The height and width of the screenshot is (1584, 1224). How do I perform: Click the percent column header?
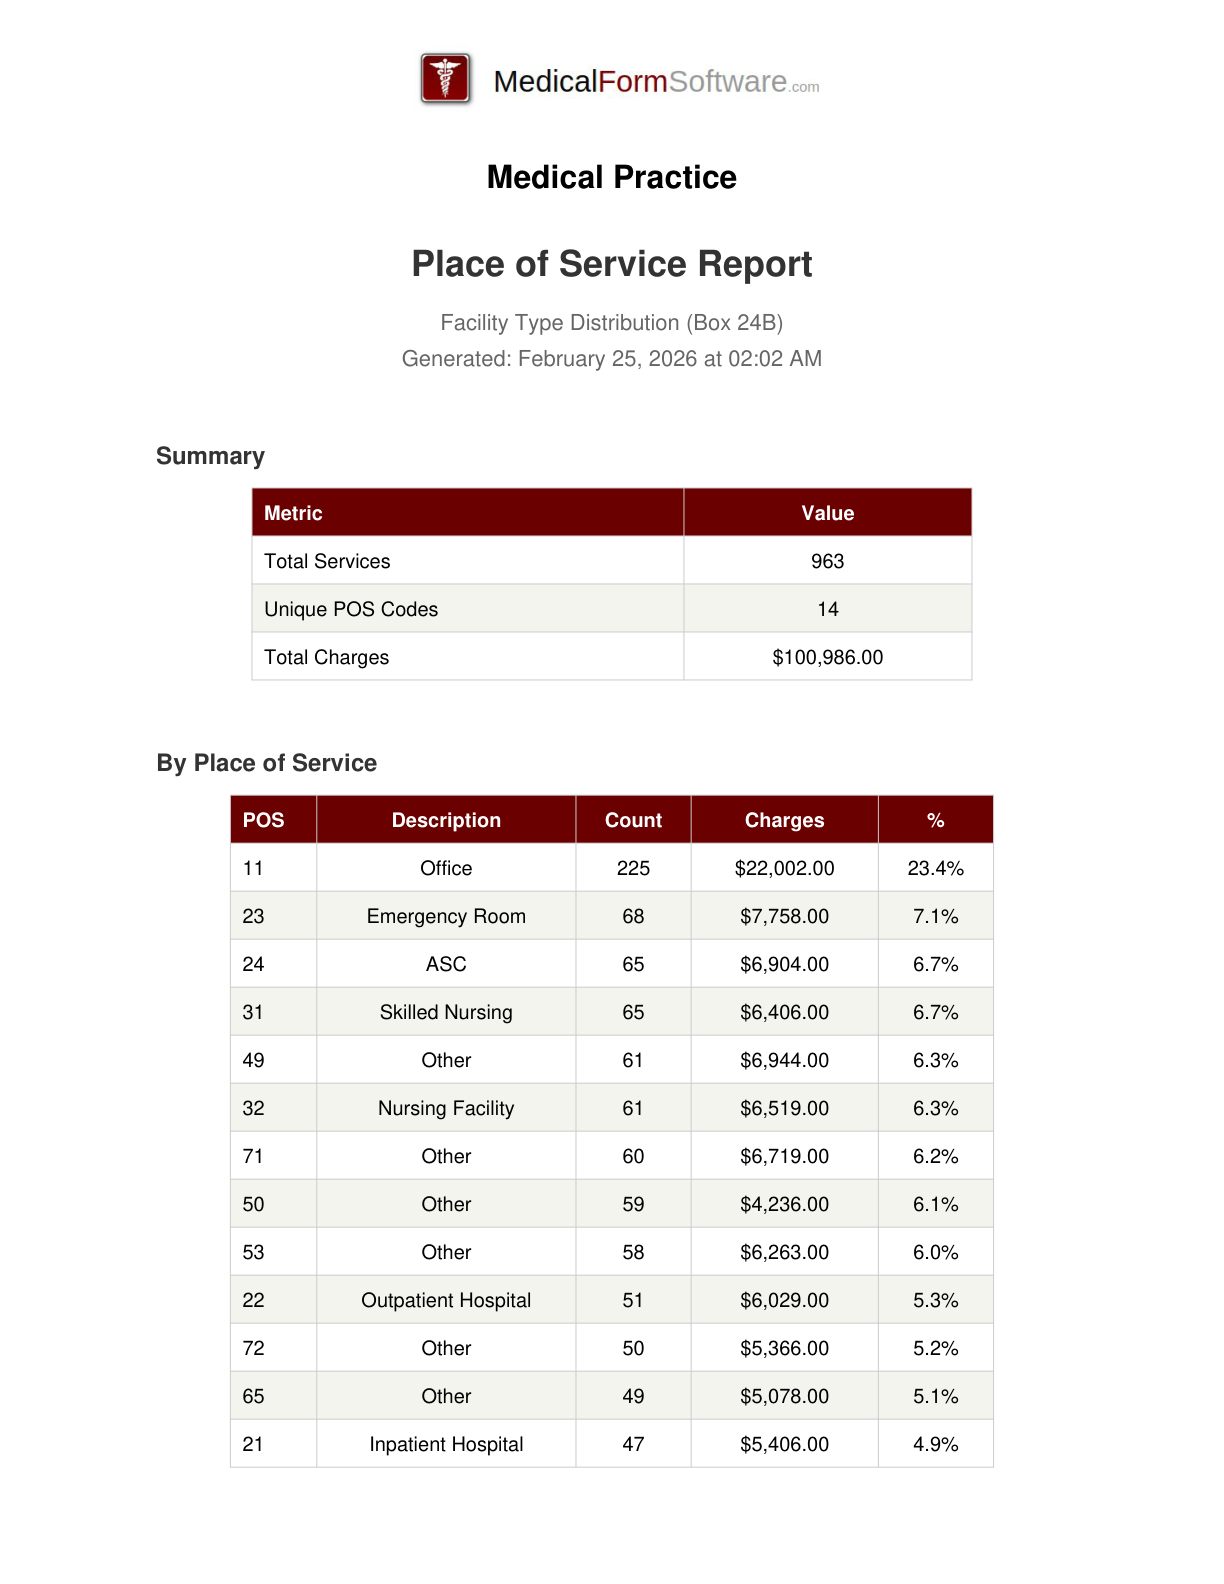tap(935, 820)
